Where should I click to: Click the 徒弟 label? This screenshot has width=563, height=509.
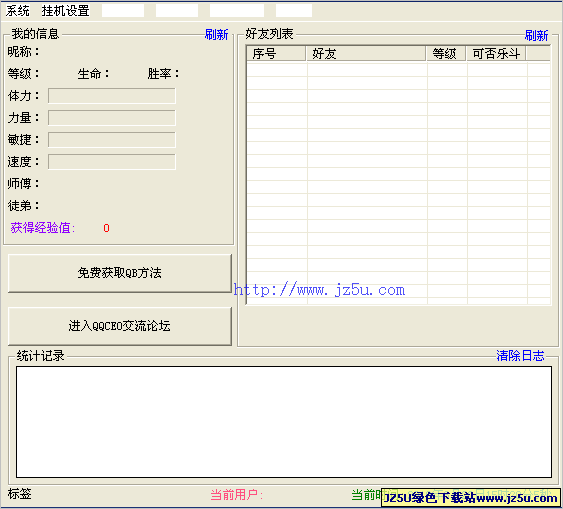(23, 206)
